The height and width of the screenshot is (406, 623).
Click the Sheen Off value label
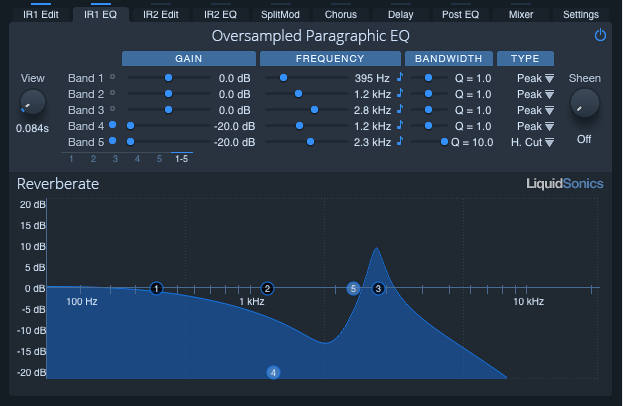[x=584, y=139]
